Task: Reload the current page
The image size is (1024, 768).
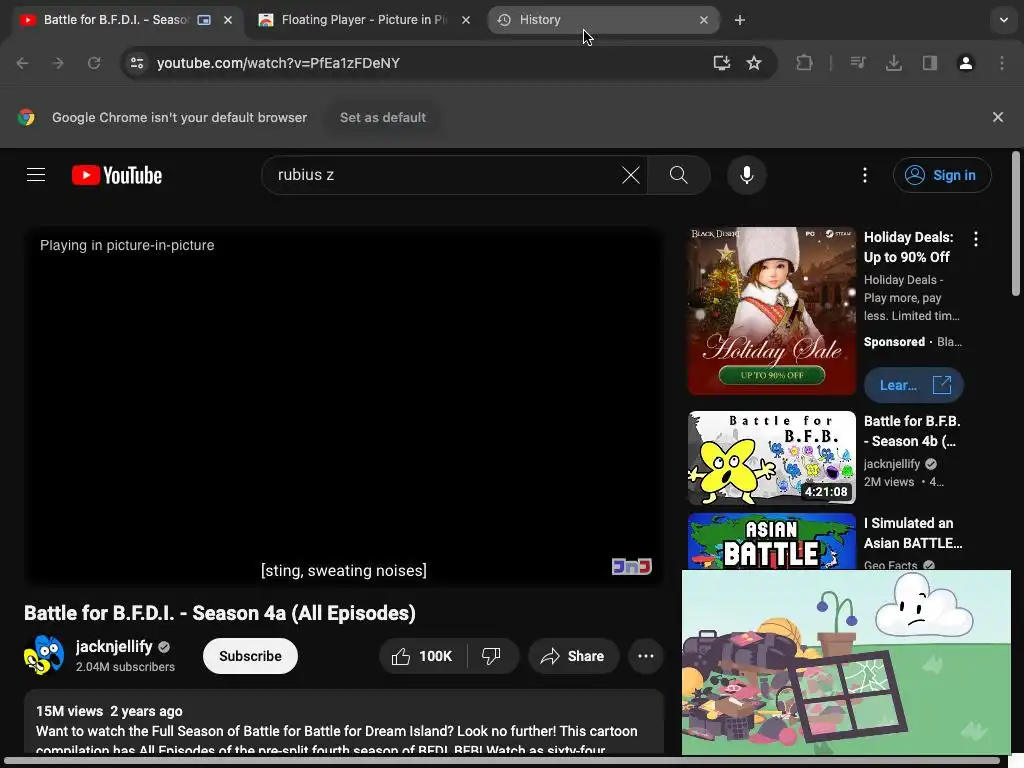Action: tap(94, 63)
